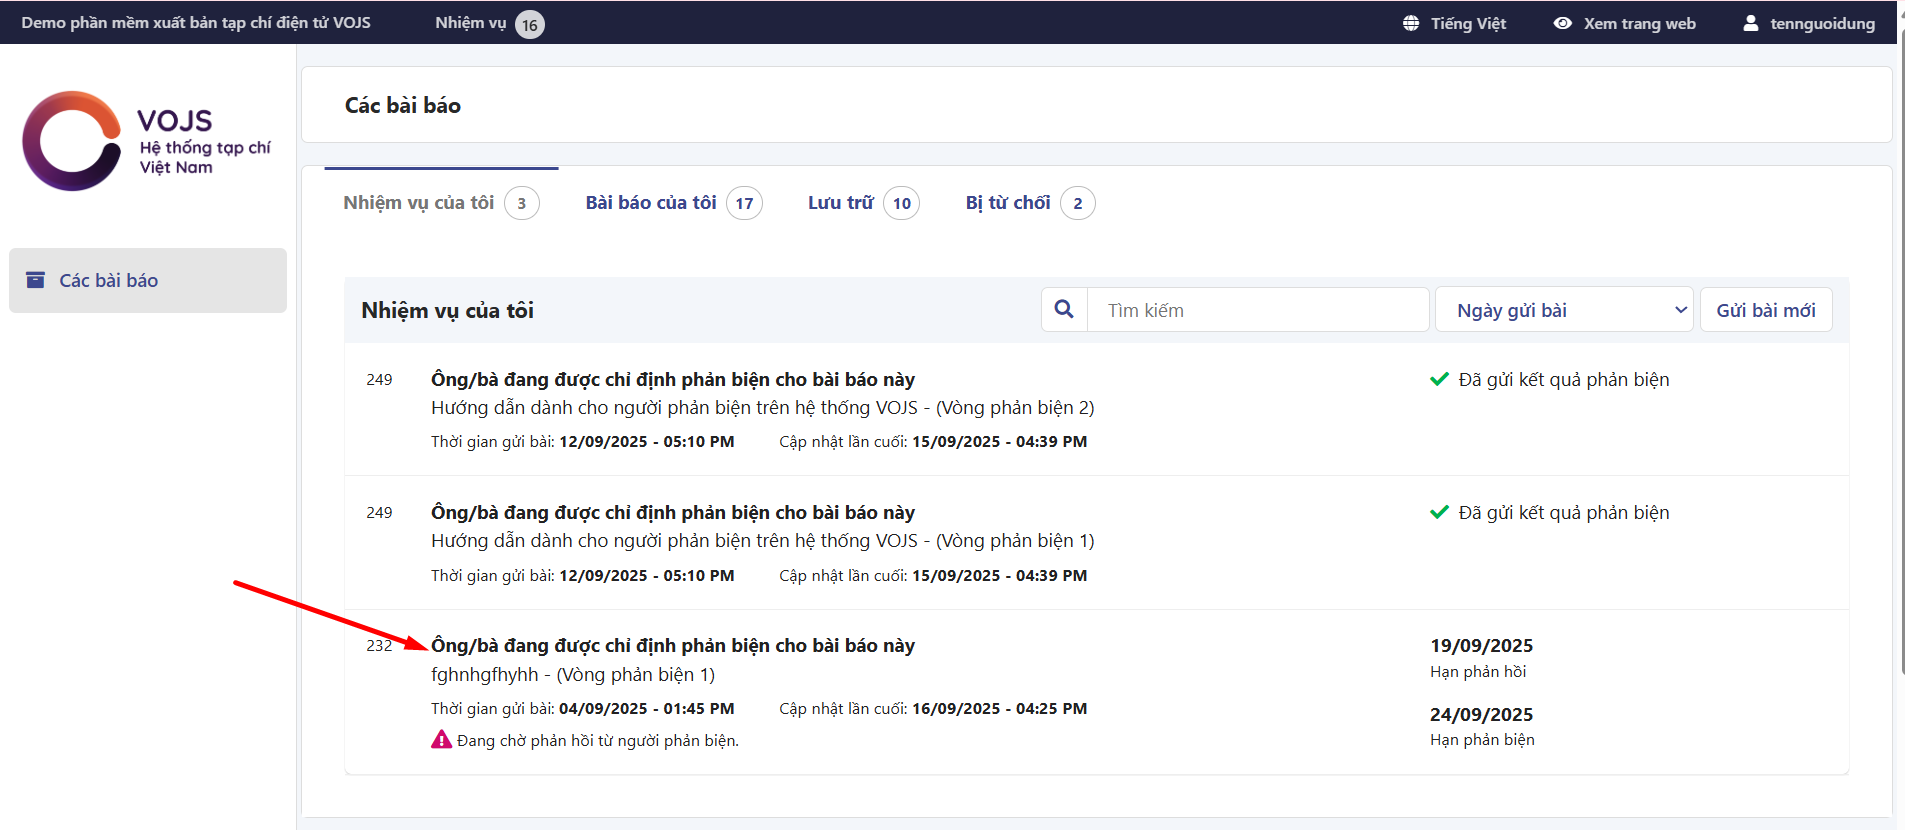Click the green checkmark on the first submission
Viewport: 1905px width, 830px height.
click(1439, 379)
